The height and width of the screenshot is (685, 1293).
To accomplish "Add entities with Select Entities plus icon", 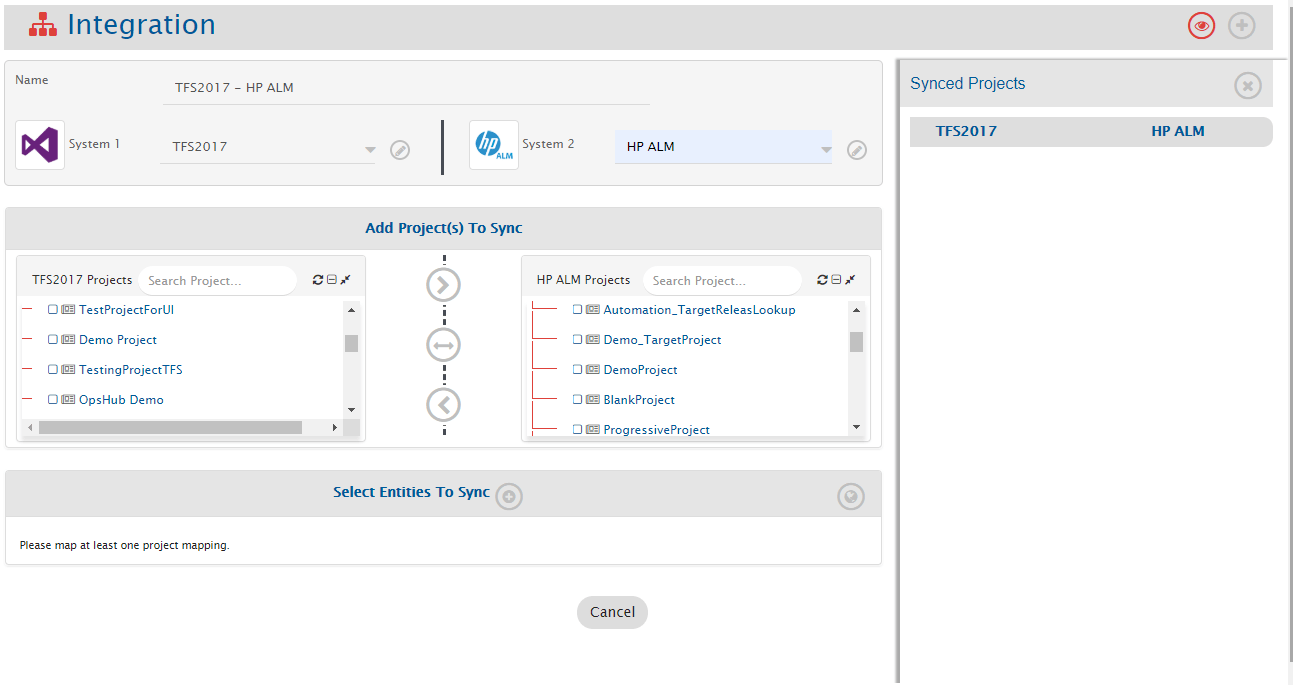I will [509, 496].
